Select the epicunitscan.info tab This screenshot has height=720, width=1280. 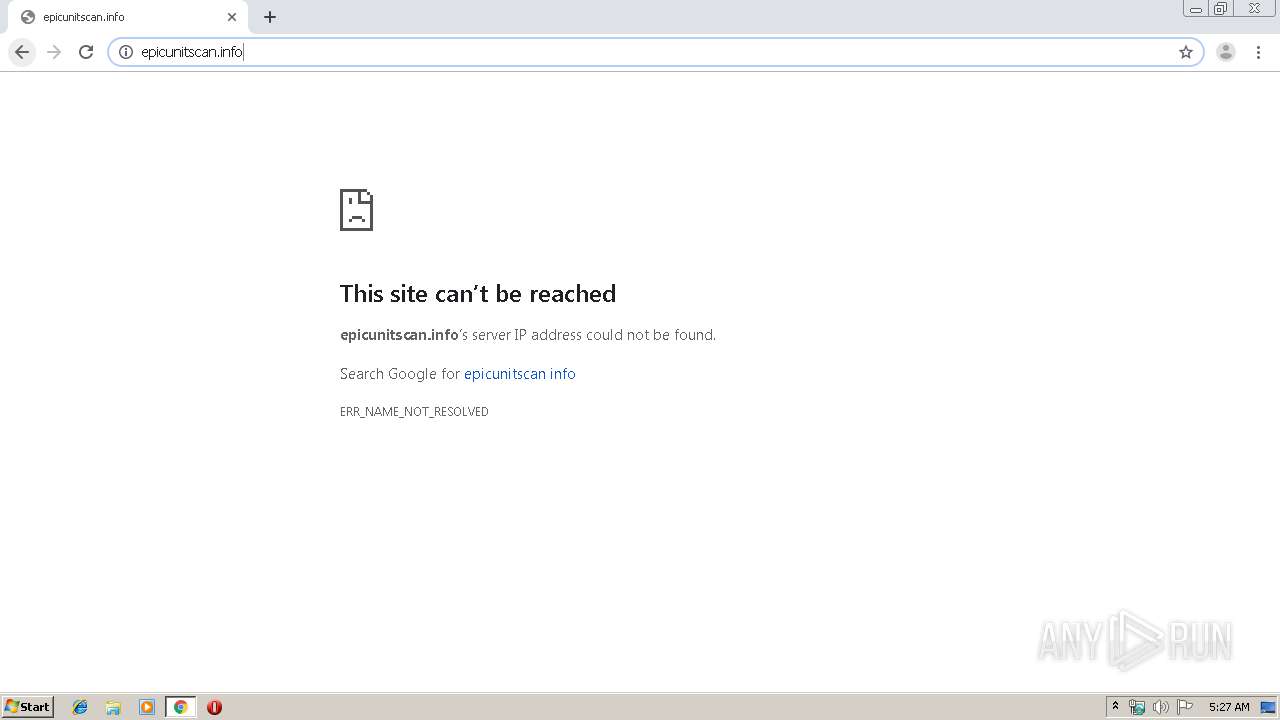(127, 17)
